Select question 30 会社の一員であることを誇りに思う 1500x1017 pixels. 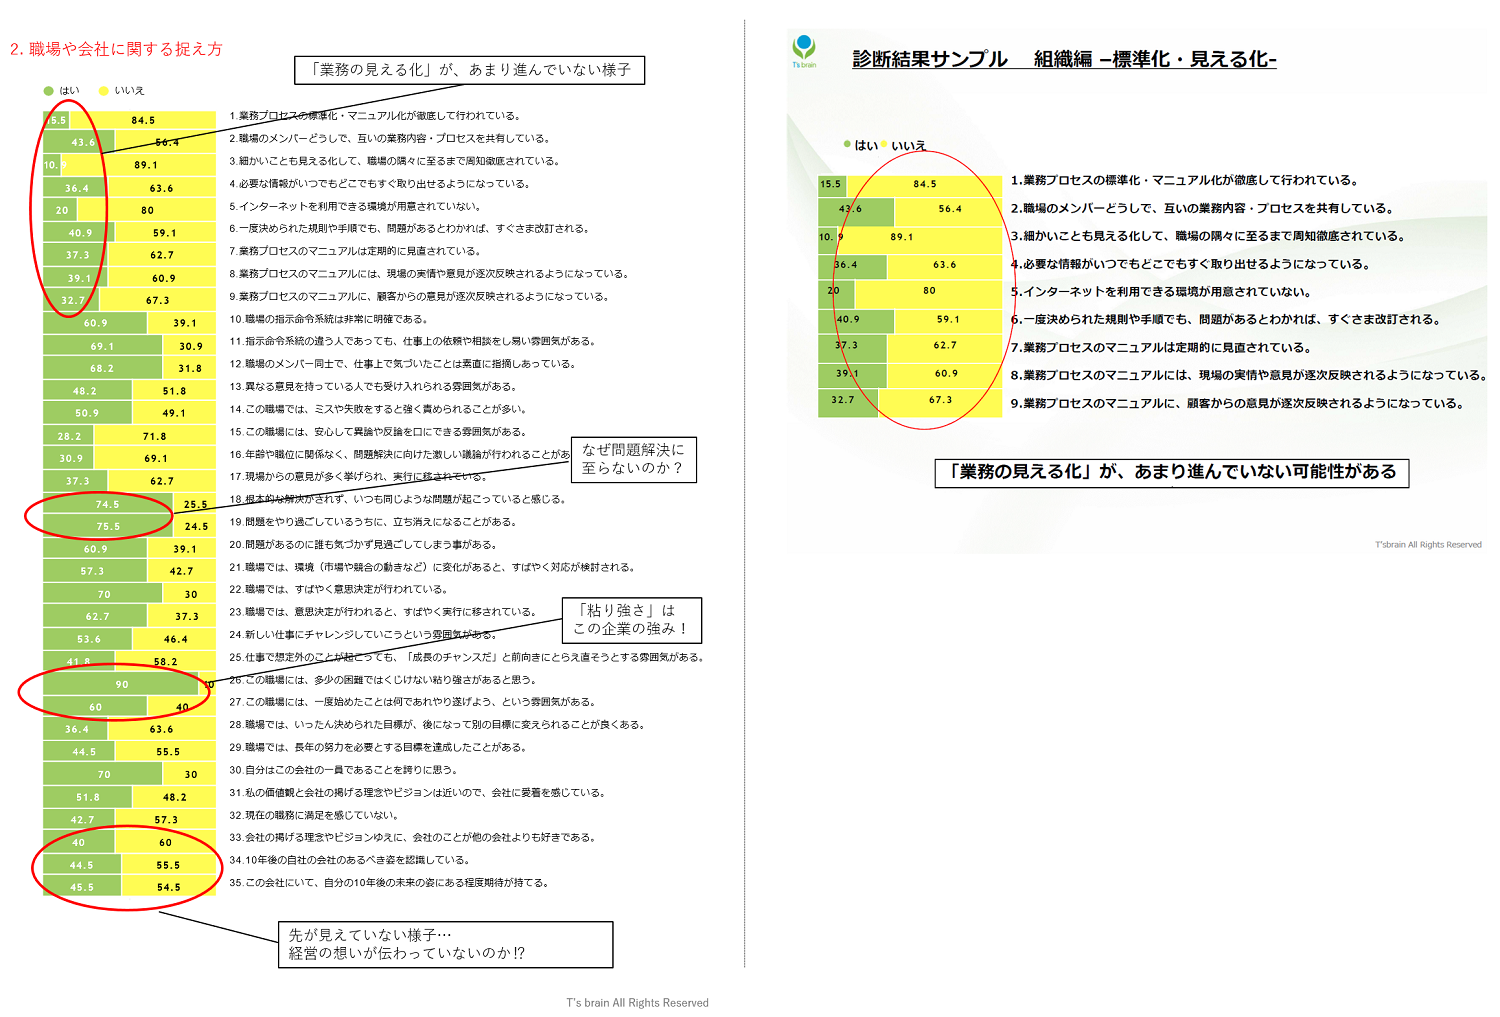tap(343, 770)
